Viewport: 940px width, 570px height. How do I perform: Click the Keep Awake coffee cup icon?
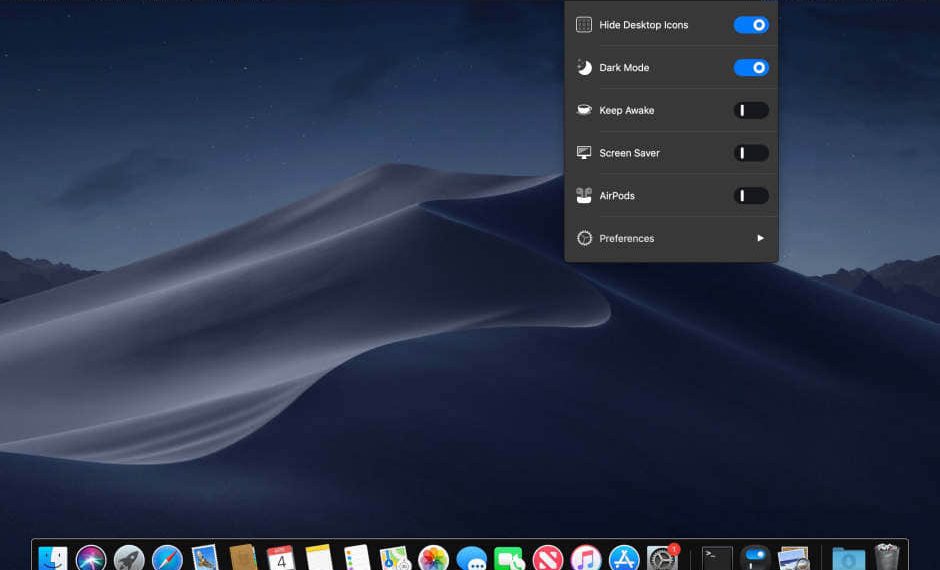[x=584, y=110]
